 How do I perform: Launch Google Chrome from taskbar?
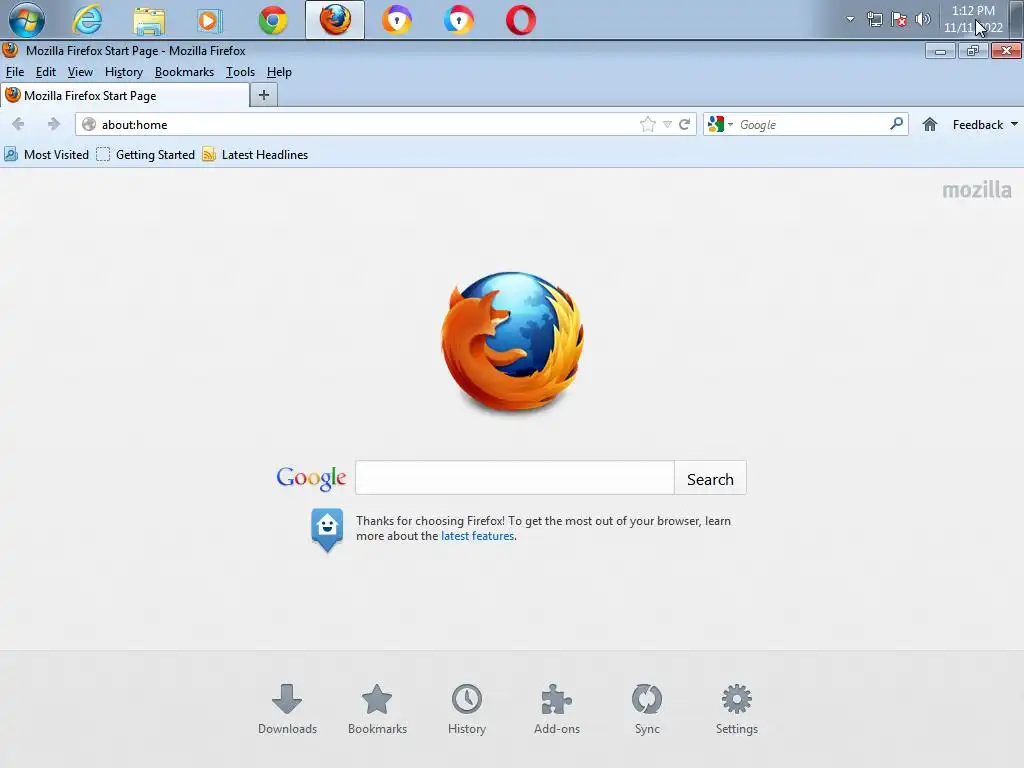pos(272,20)
